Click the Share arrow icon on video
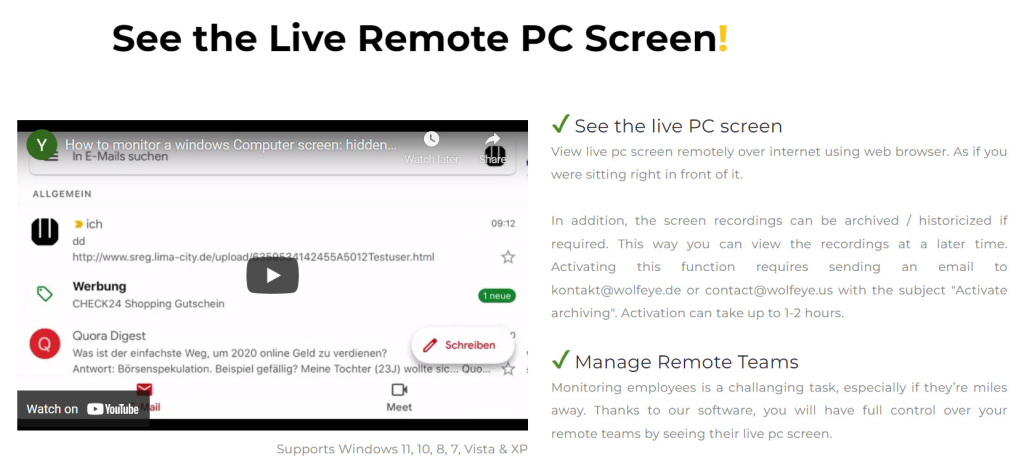Image resolution: width=1024 pixels, height=457 pixels. tap(492, 139)
